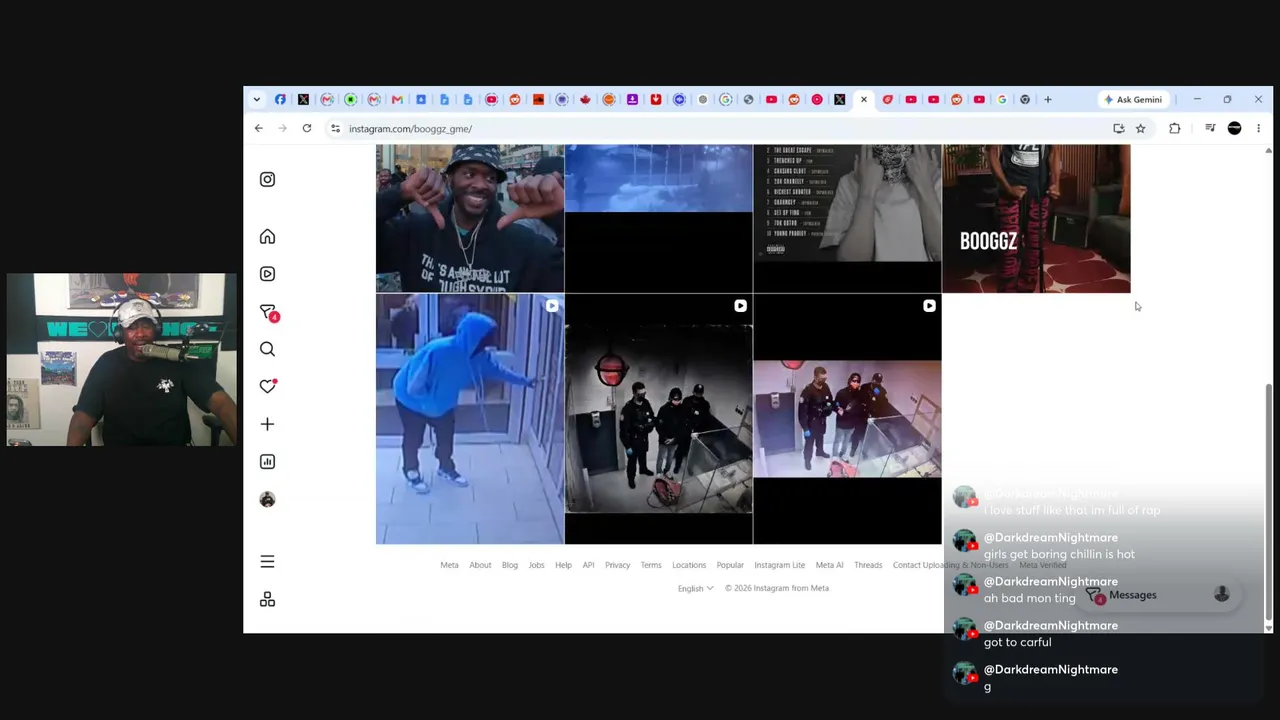Open the Dashboard chart icon in sidebar
Image resolution: width=1280 pixels, height=720 pixels.
click(267, 461)
